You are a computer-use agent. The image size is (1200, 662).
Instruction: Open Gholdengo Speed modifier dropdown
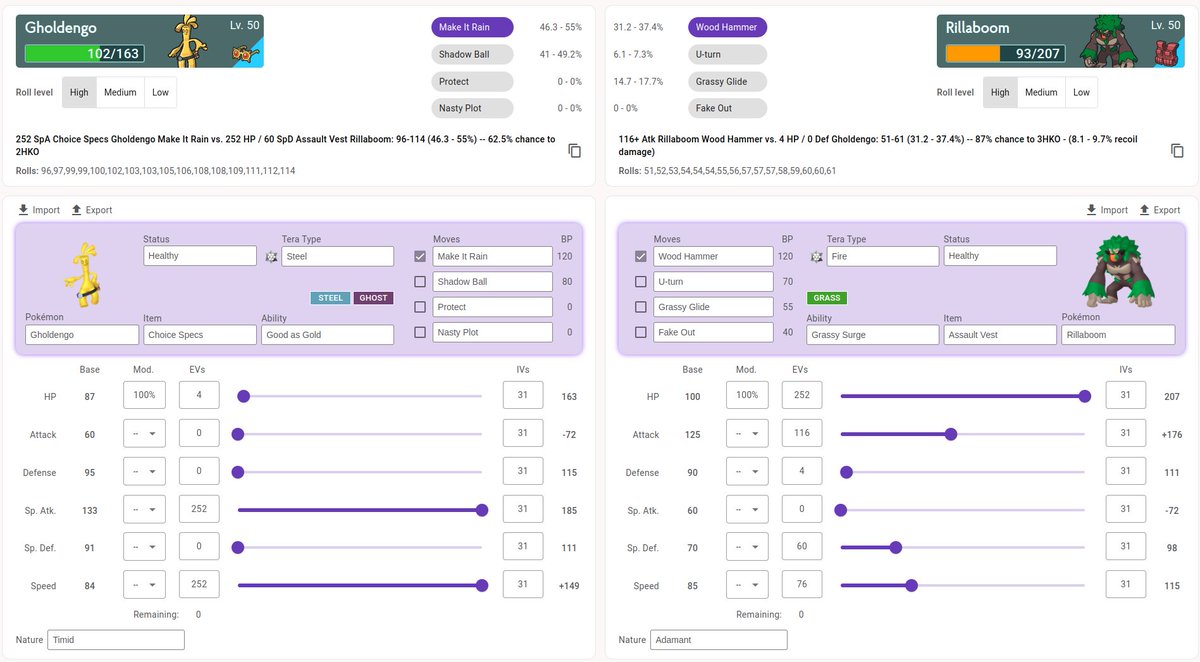click(x=144, y=585)
